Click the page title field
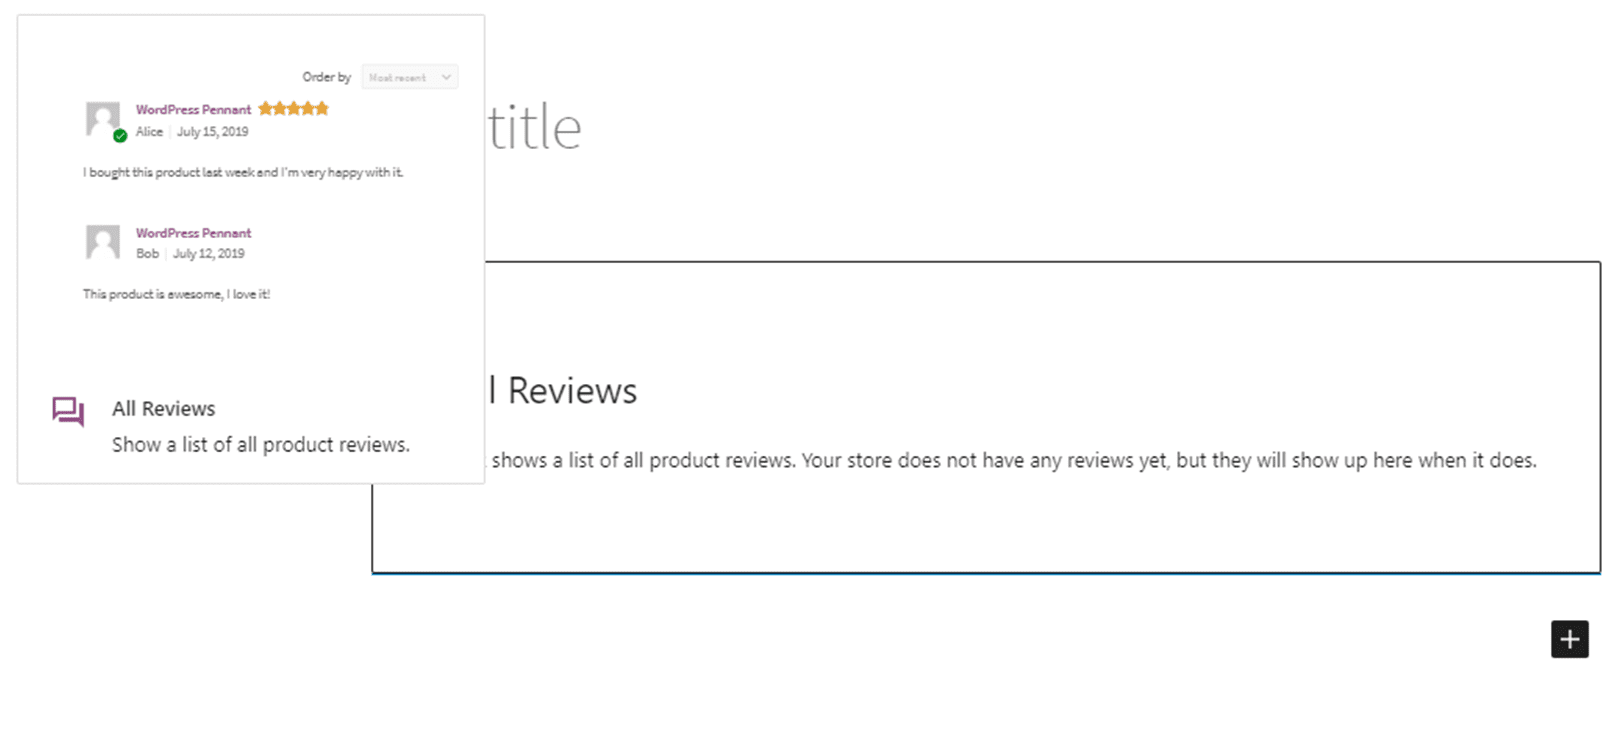1619x730 pixels. [x=535, y=129]
